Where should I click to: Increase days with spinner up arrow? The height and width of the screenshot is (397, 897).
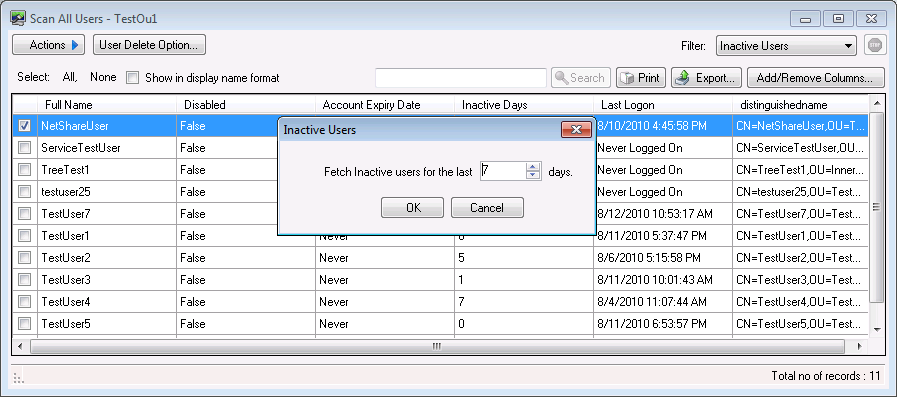click(x=533, y=166)
